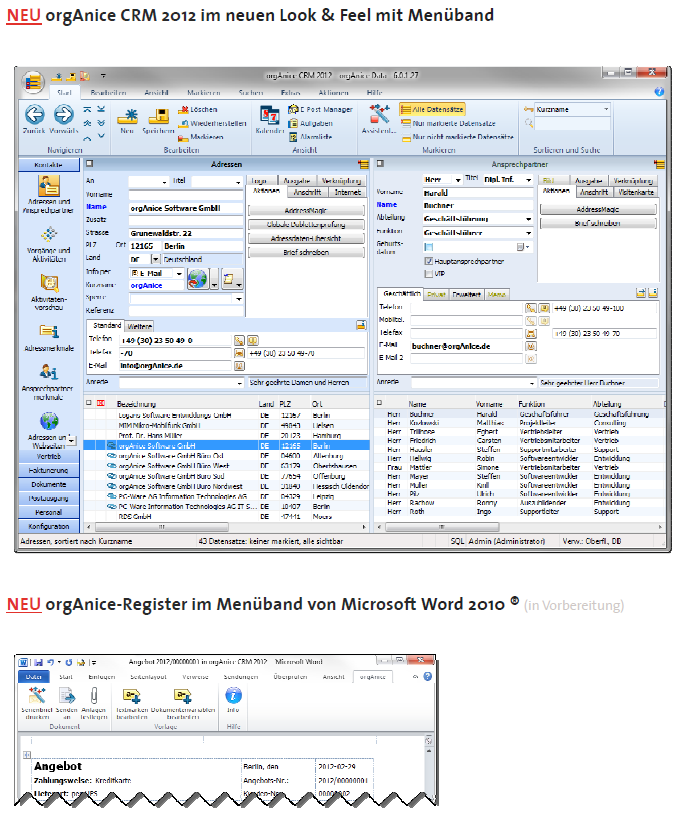This screenshot has width=680, height=819.
Task: Enable the VIP checkbox
Action: (x=429, y=273)
